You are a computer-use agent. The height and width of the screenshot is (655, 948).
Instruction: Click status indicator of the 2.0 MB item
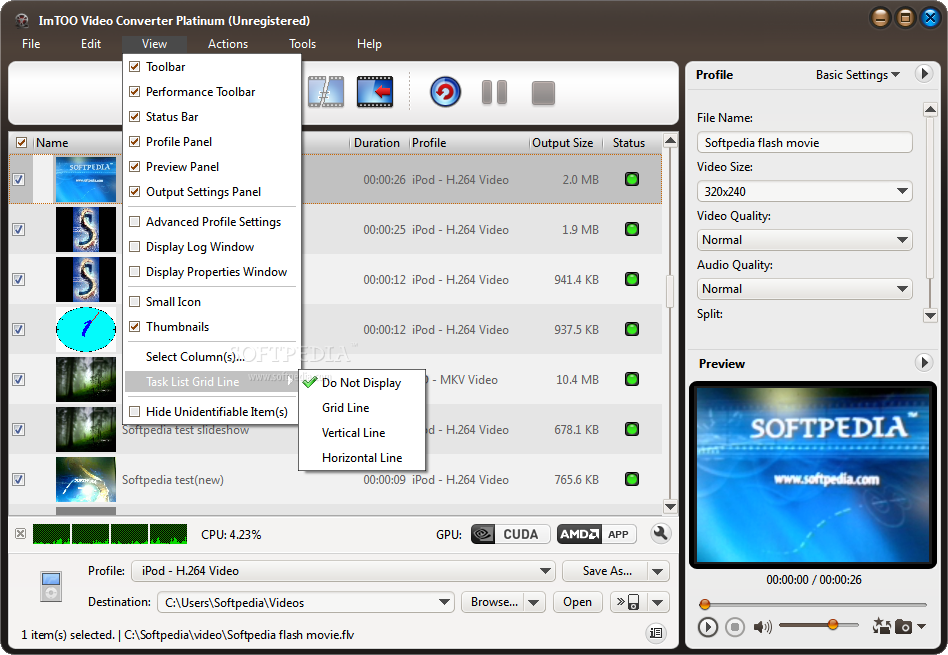pyautogui.click(x=632, y=179)
